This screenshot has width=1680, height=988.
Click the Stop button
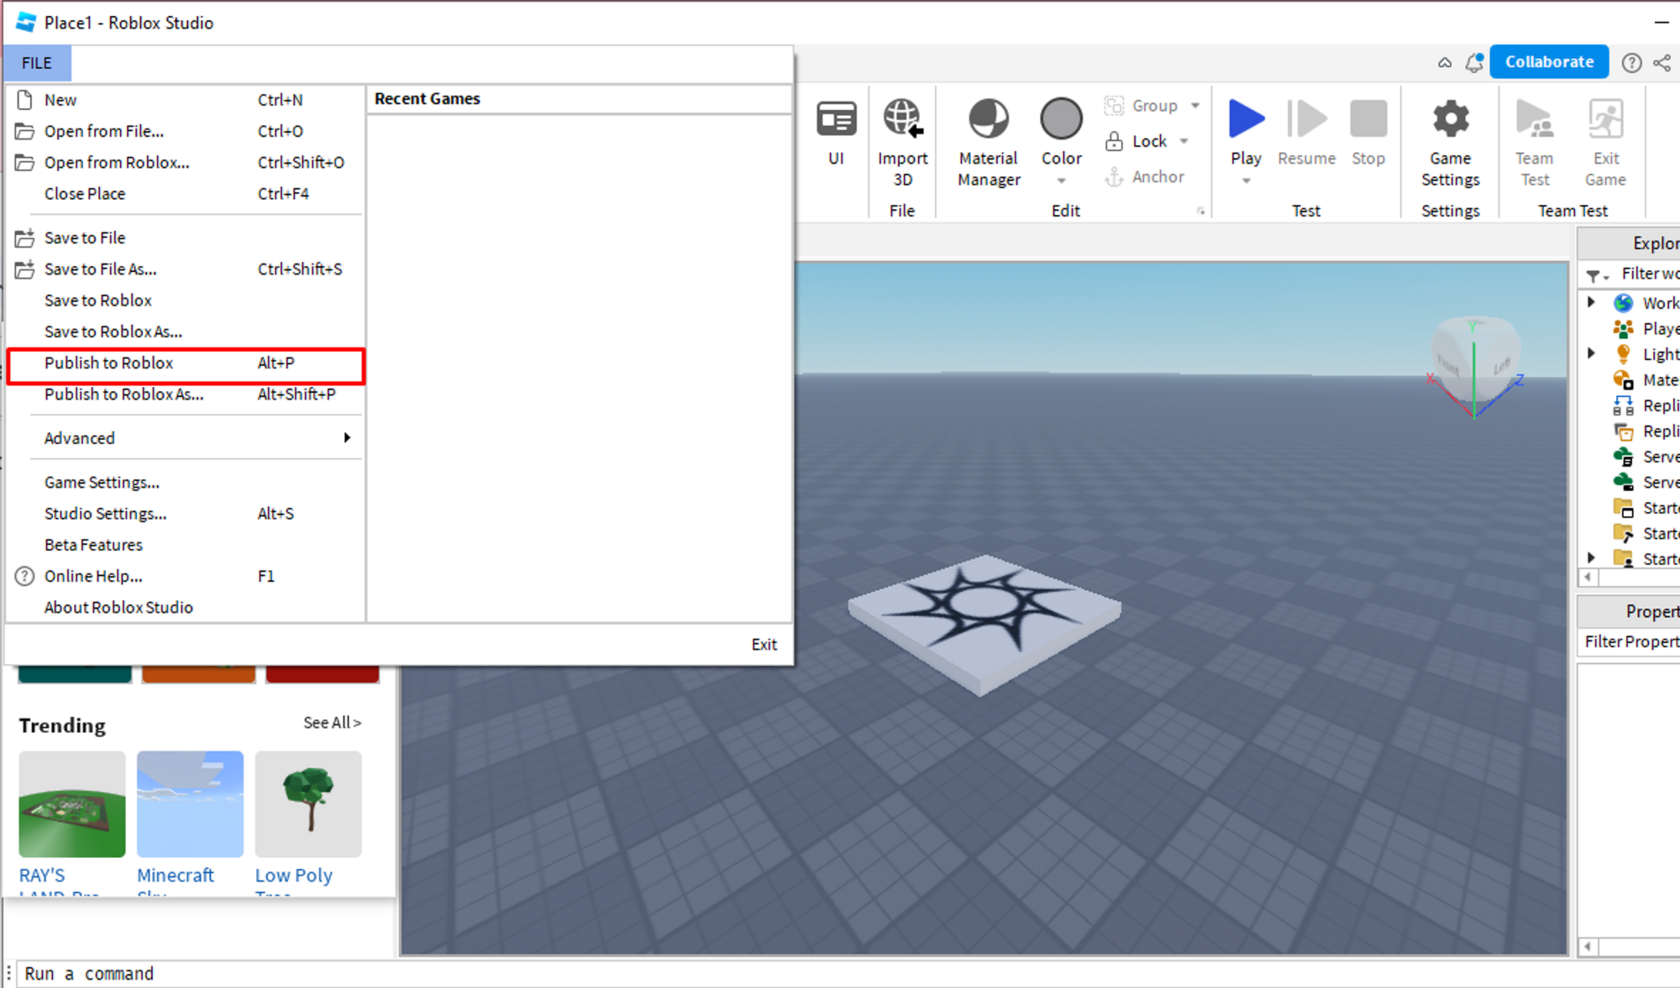click(x=1368, y=131)
